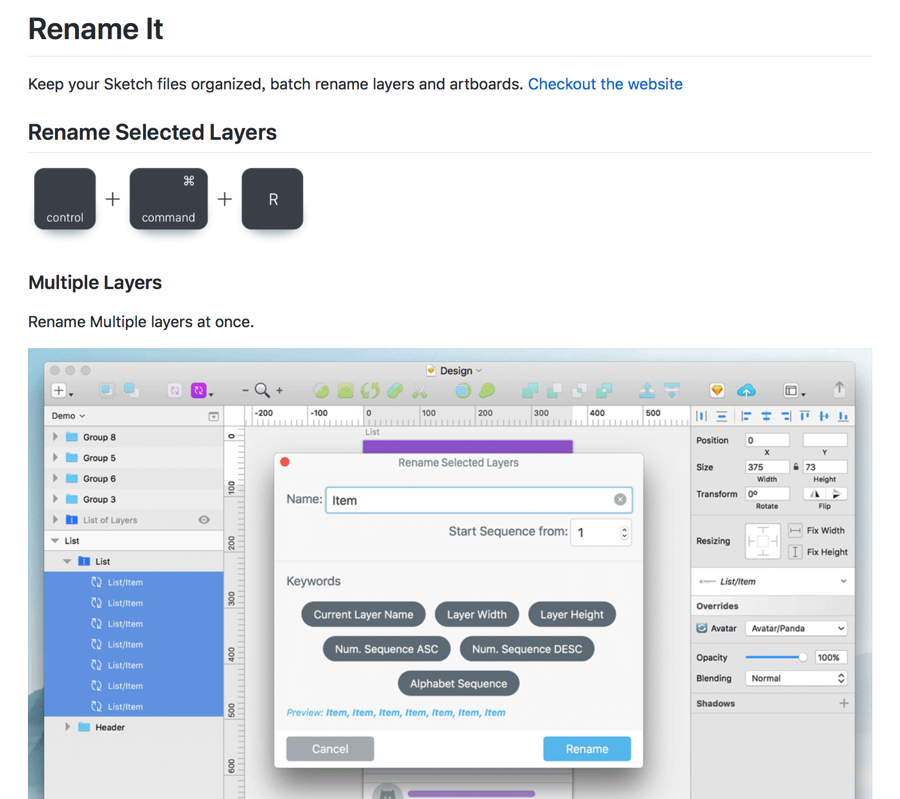Image resolution: width=900 pixels, height=799 pixels.
Task: Click the Mask tool icon
Action: coord(463,391)
